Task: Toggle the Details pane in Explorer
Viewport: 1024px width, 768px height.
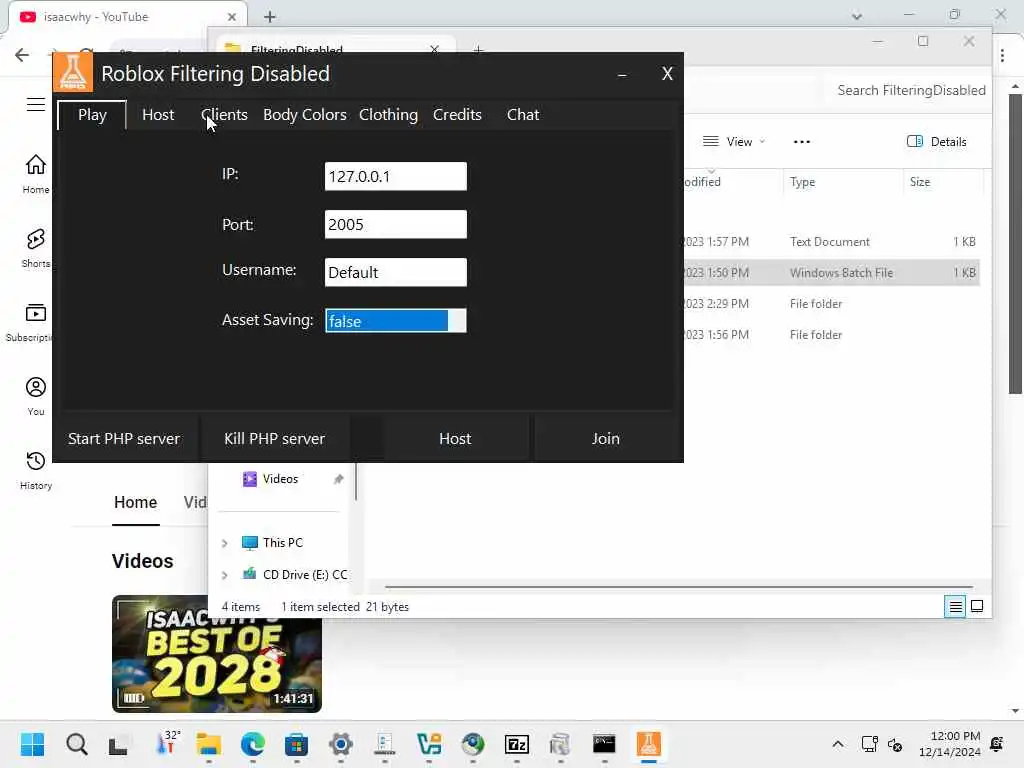Action: [x=936, y=142]
